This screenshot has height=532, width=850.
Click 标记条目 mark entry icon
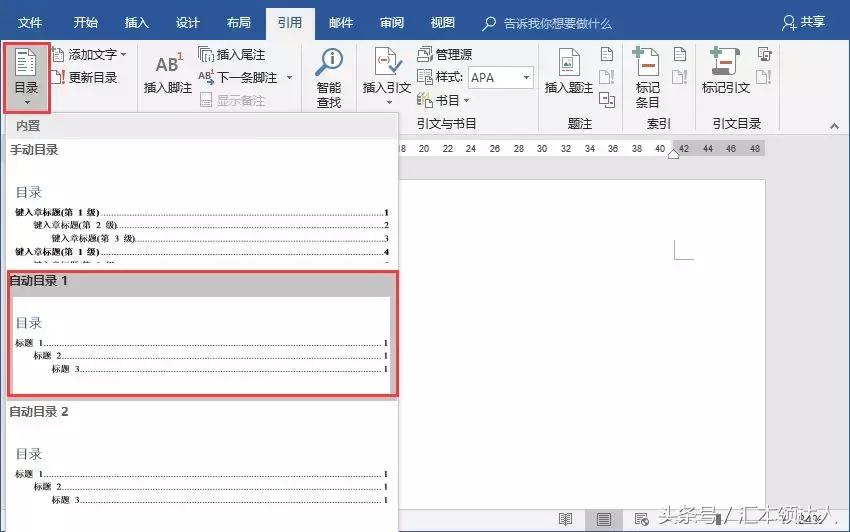click(x=646, y=61)
